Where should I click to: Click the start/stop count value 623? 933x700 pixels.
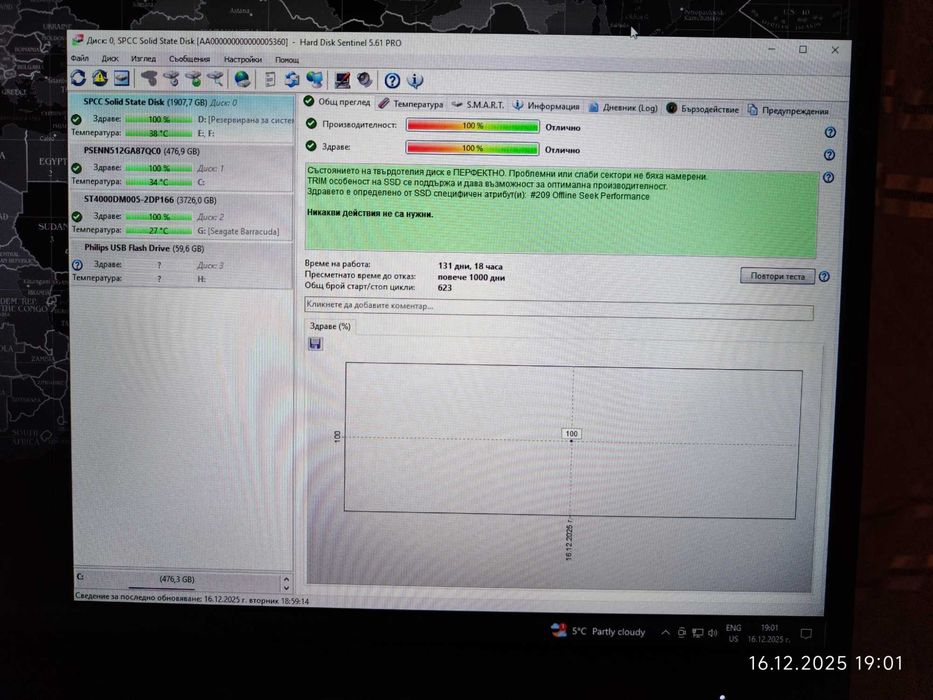click(444, 288)
